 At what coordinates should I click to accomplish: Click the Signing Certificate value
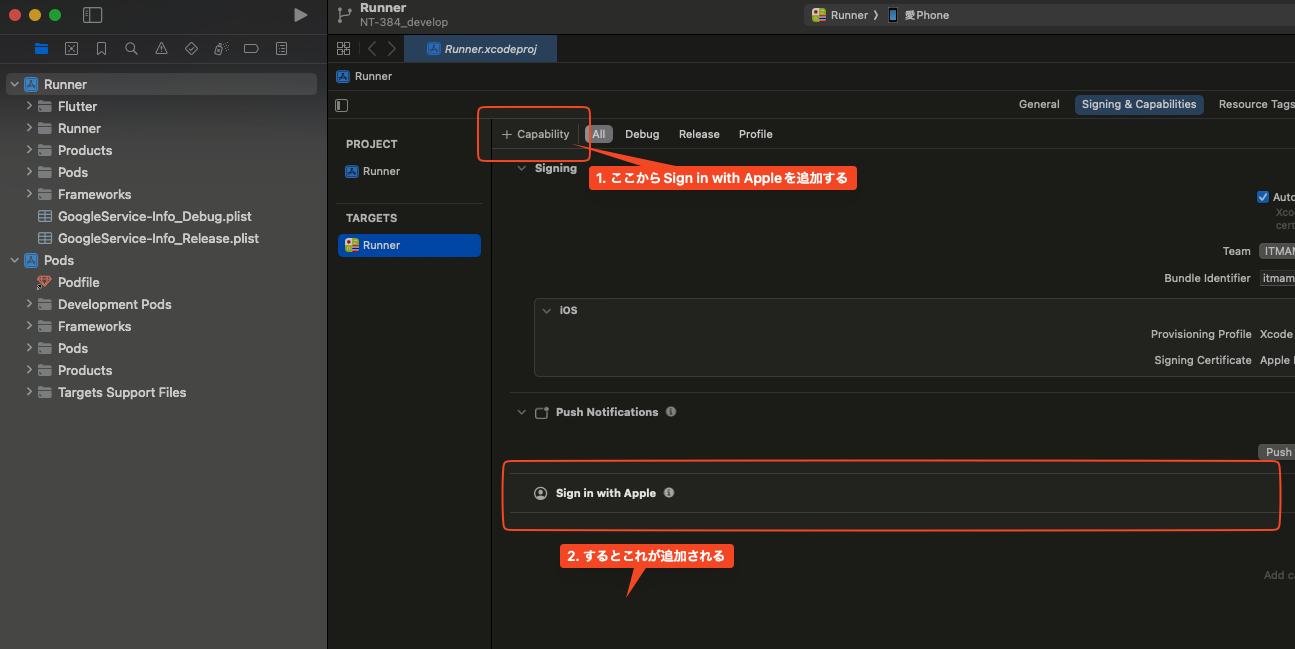click(1276, 360)
